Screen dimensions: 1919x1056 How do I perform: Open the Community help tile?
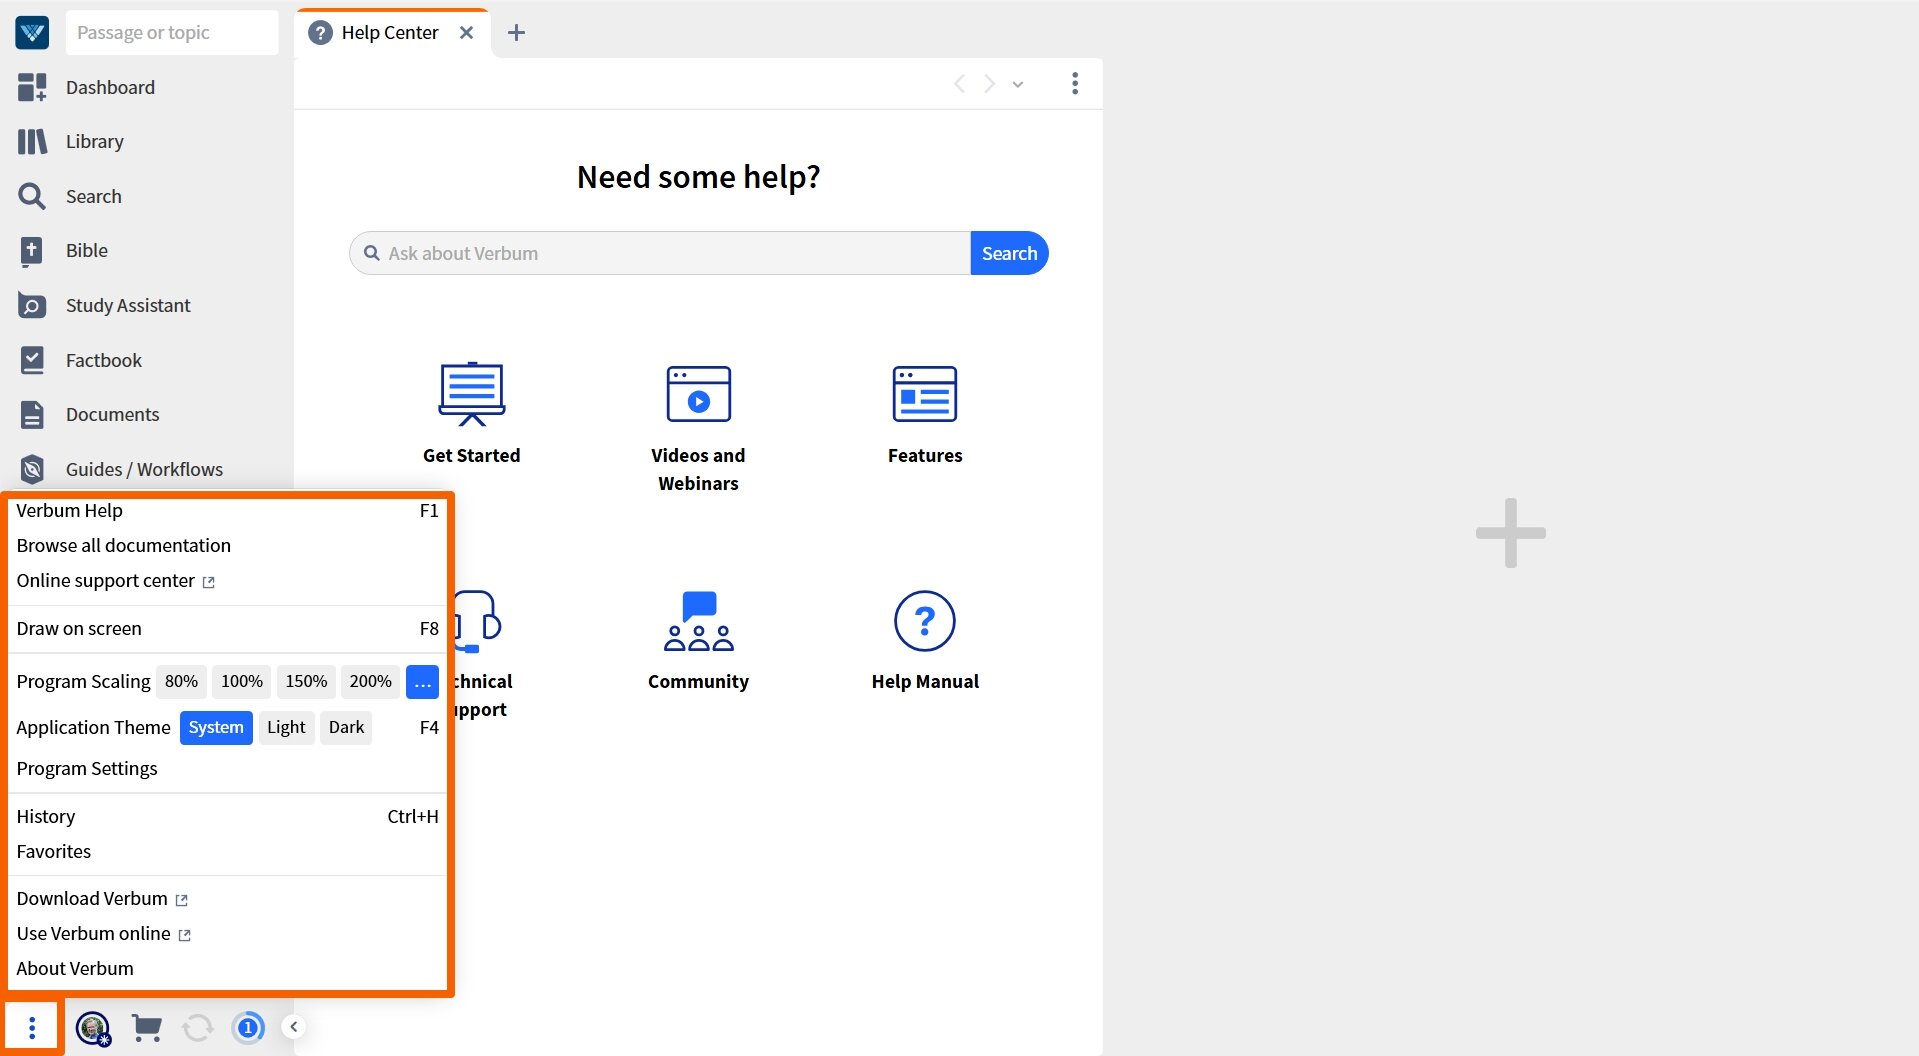coord(698,642)
